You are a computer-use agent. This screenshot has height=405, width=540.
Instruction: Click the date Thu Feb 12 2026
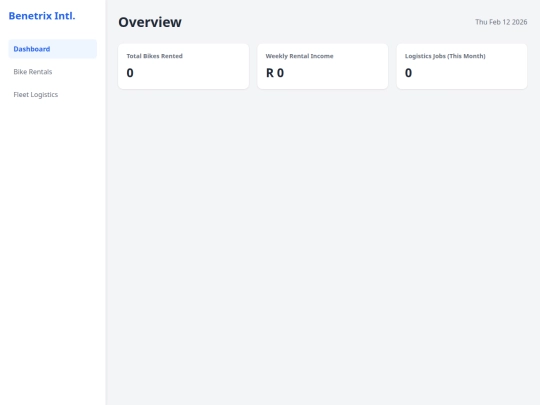coord(501,22)
